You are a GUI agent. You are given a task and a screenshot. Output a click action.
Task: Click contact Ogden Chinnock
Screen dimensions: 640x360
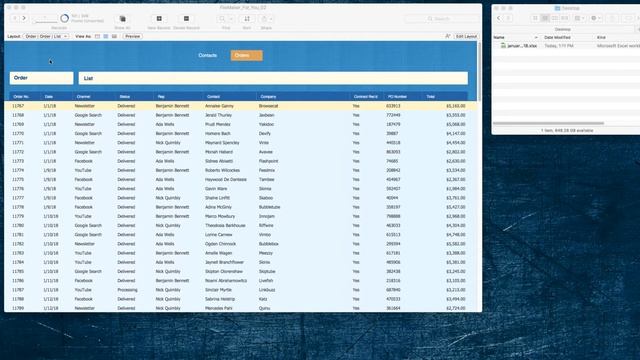pyautogui.click(x=220, y=244)
